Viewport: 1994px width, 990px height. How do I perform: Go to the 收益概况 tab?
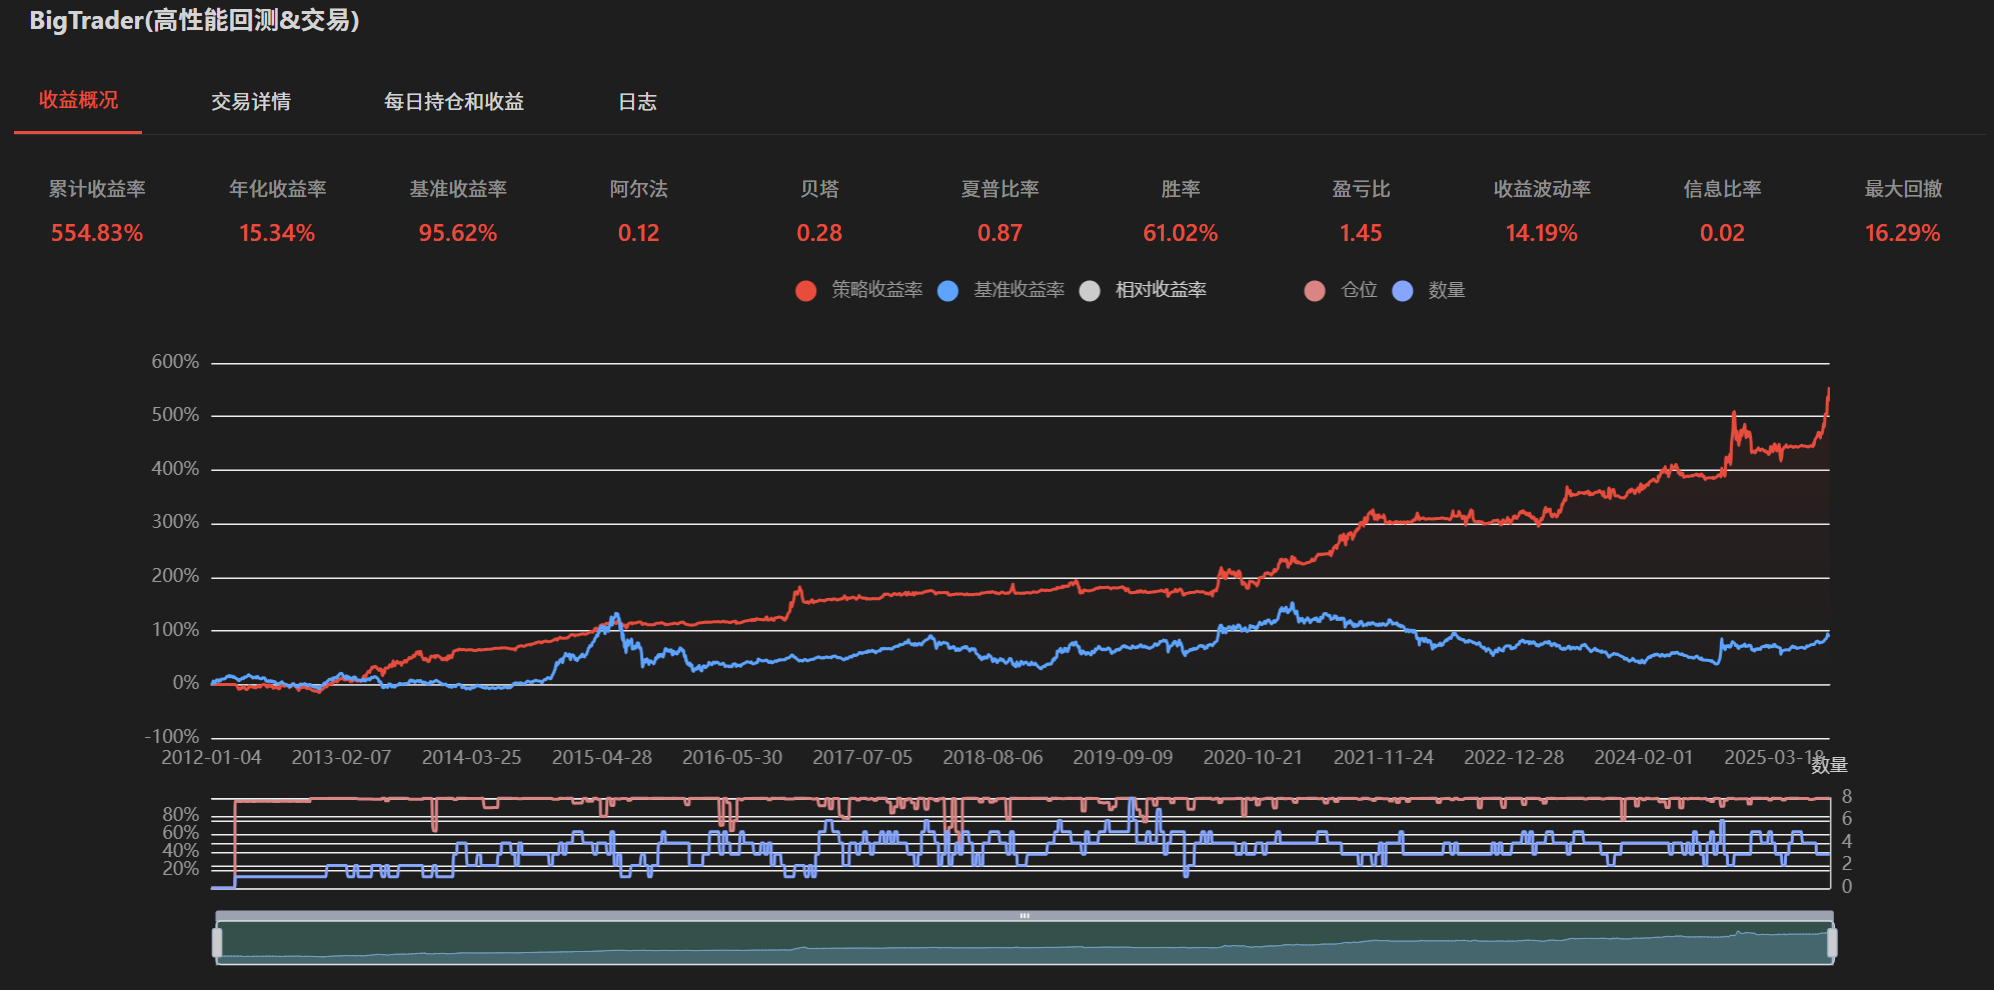click(x=78, y=100)
